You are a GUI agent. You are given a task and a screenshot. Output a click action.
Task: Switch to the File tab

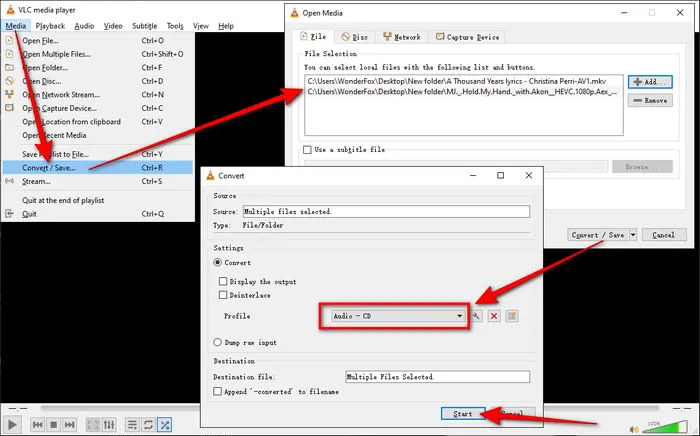pyautogui.click(x=313, y=37)
